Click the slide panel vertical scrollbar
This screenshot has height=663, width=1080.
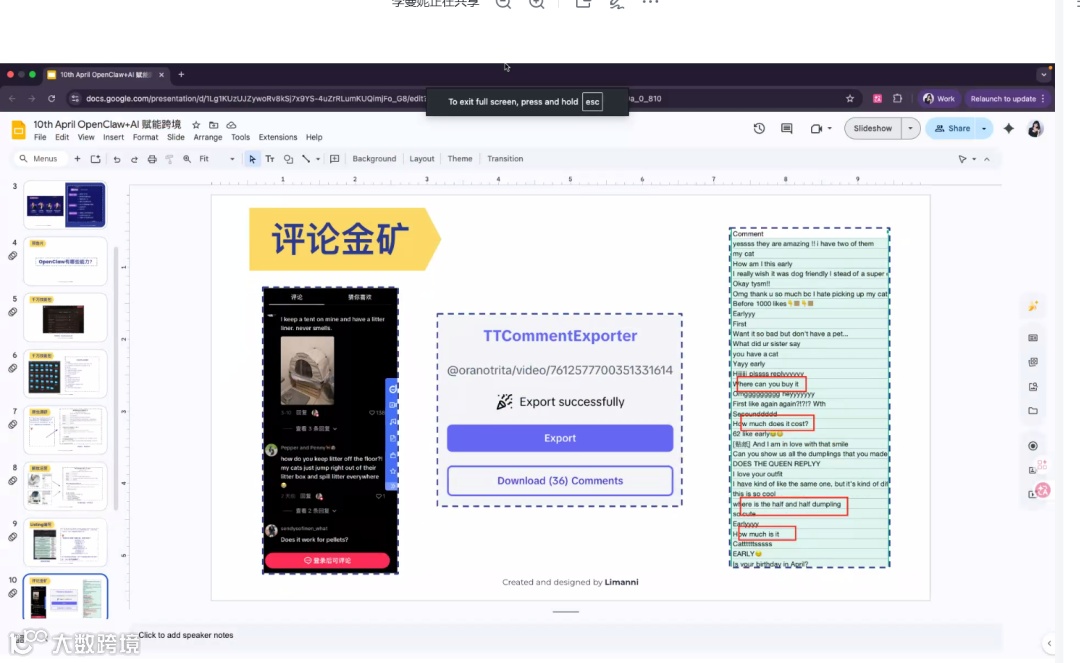click(116, 379)
